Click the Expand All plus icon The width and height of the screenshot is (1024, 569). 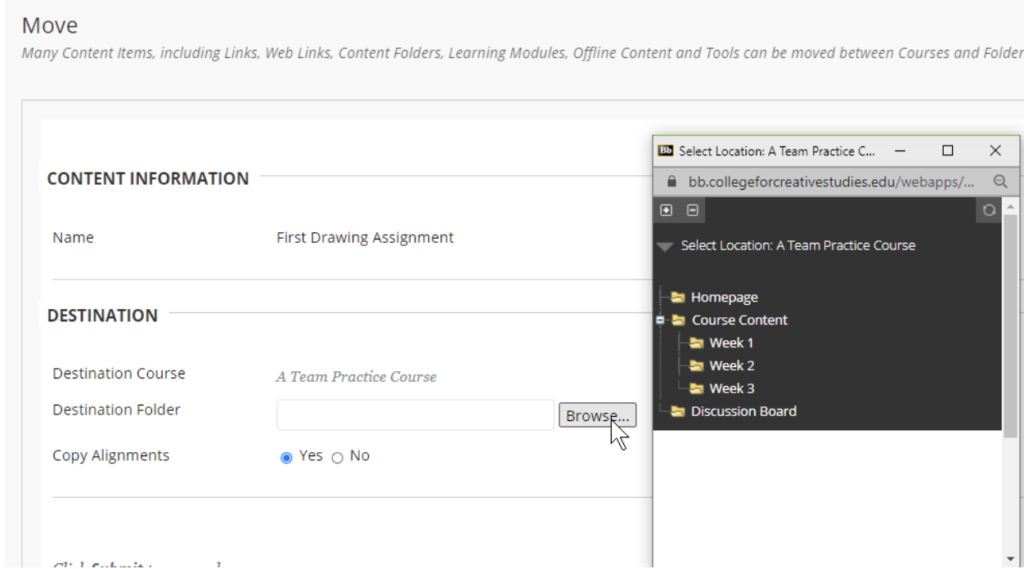click(x=667, y=210)
